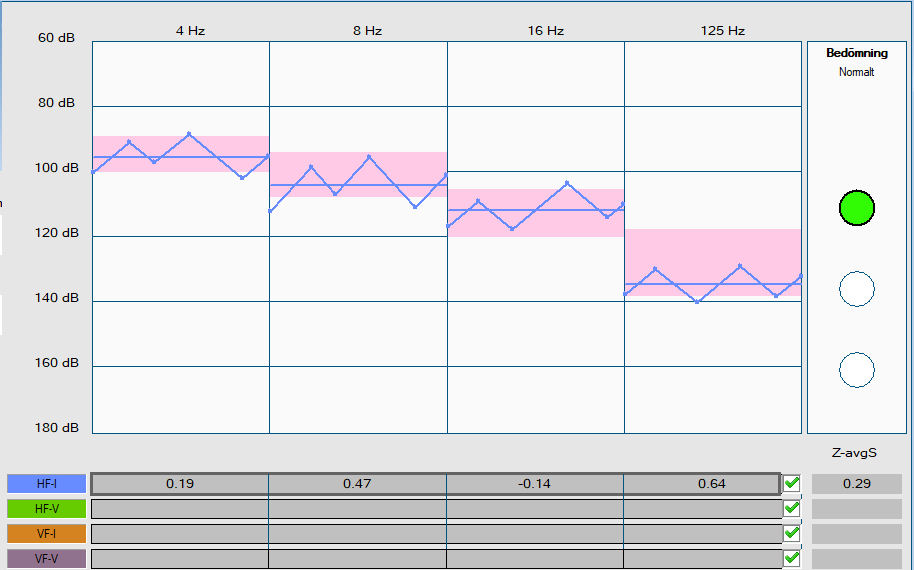
Task: Click the blue HF-I series label
Action: 46,484
